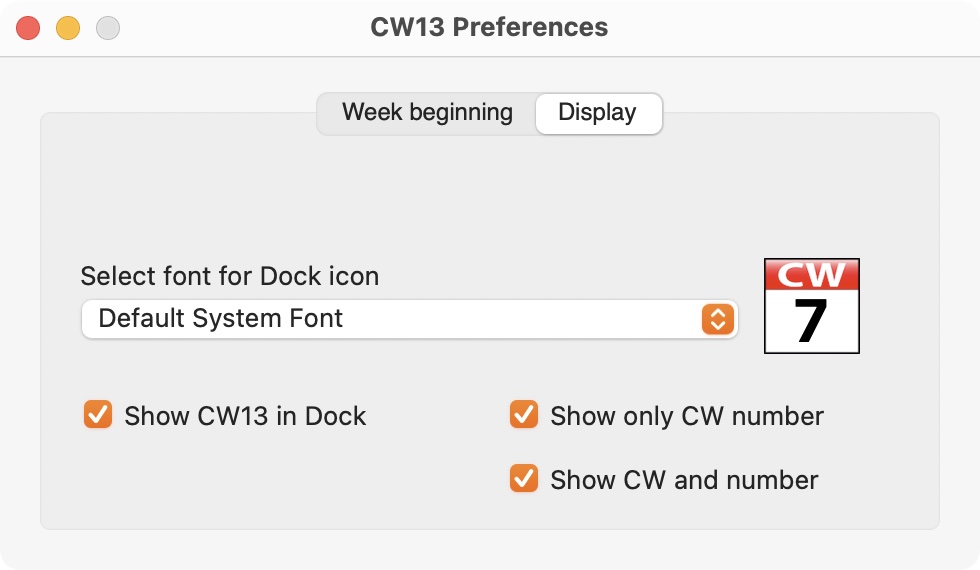
Task: Uncheck the Show only CW number checkbox
Action: point(524,415)
